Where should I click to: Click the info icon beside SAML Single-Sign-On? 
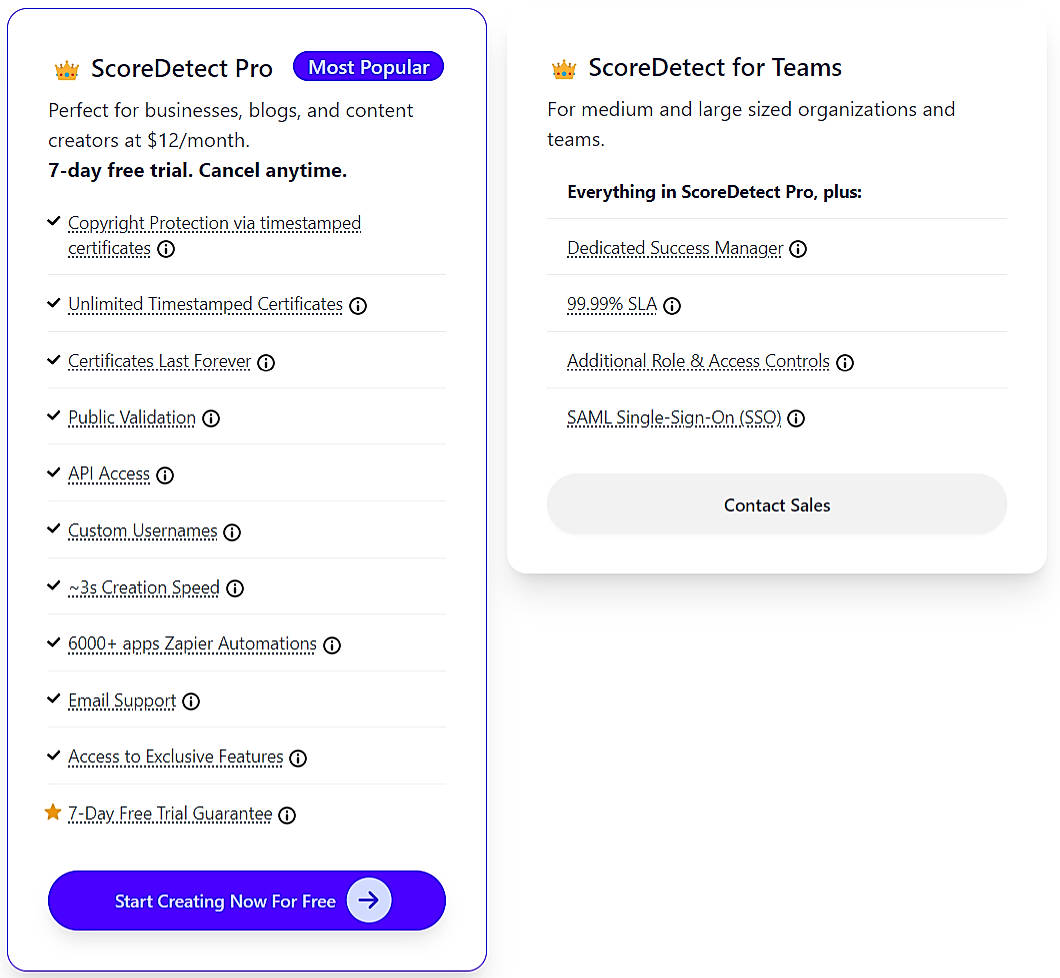click(x=796, y=419)
